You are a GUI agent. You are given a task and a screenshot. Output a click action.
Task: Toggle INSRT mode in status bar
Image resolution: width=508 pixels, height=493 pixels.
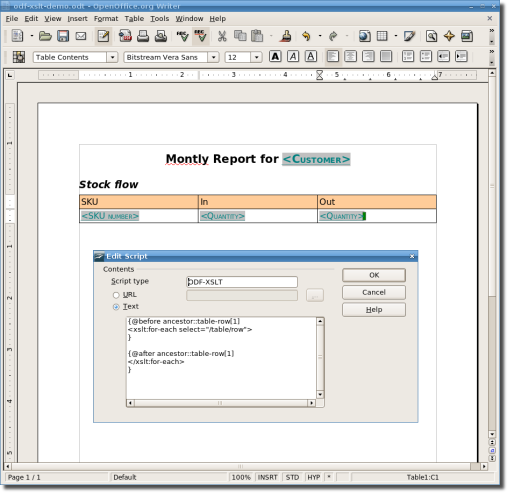point(267,477)
